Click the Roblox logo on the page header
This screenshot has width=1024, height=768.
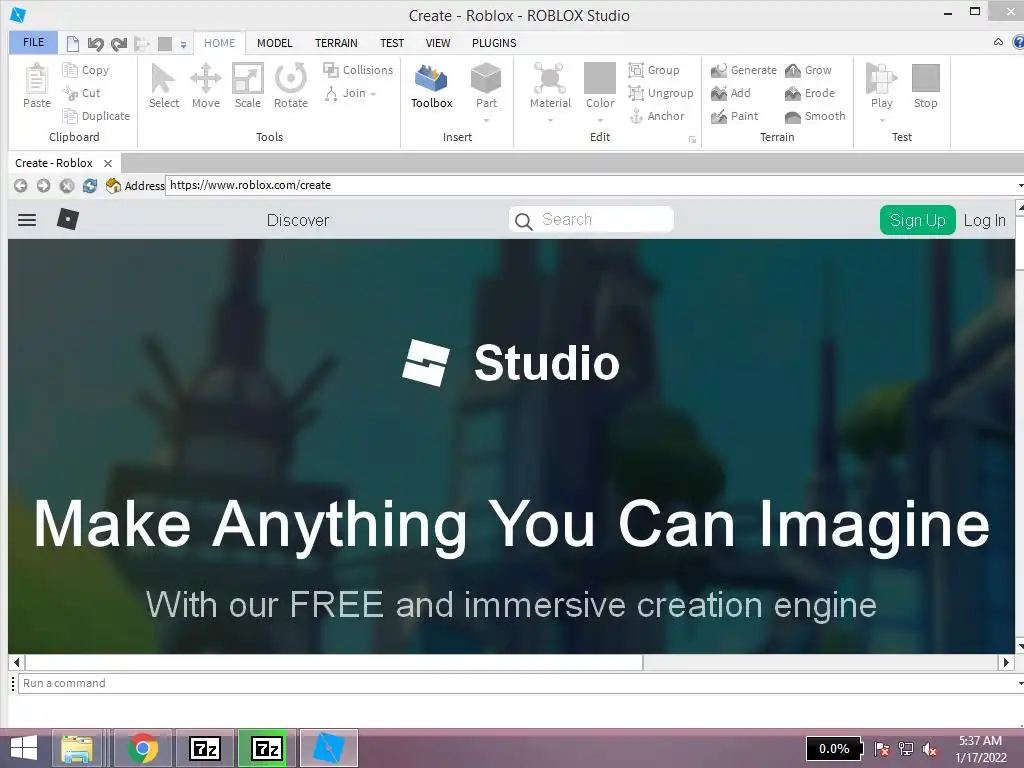tap(68, 219)
